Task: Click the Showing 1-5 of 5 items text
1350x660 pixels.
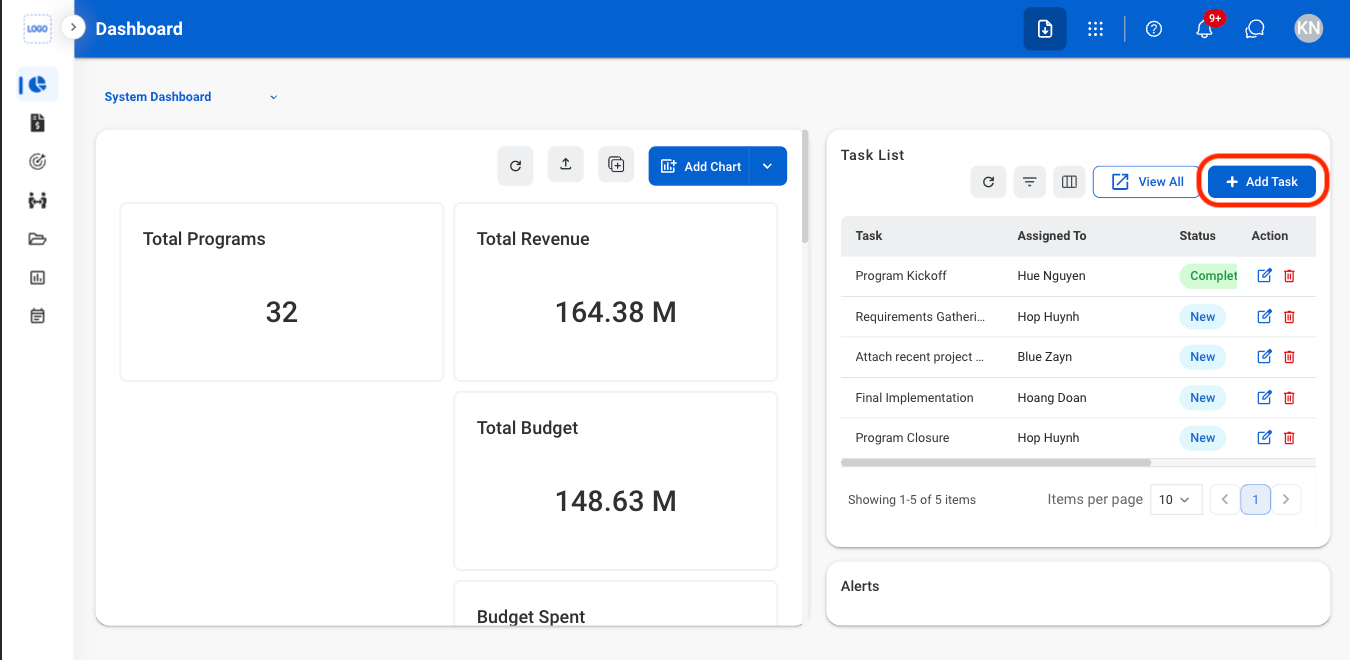Action: tap(912, 500)
